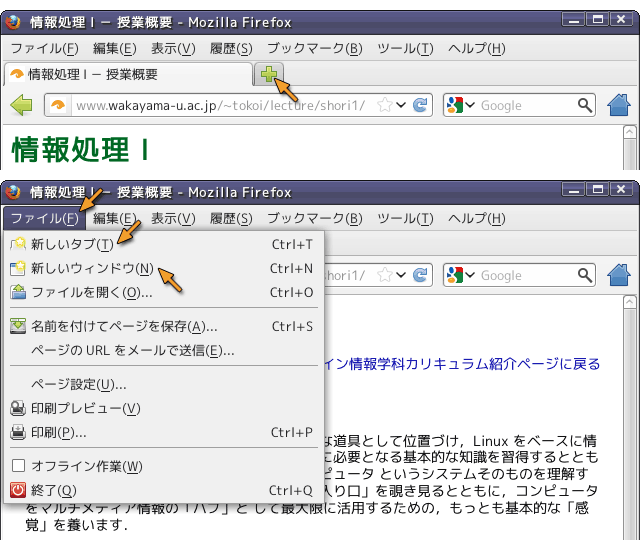Open the search engine selector in upper window
Viewport: 640px width, 540px height.
(461, 105)
